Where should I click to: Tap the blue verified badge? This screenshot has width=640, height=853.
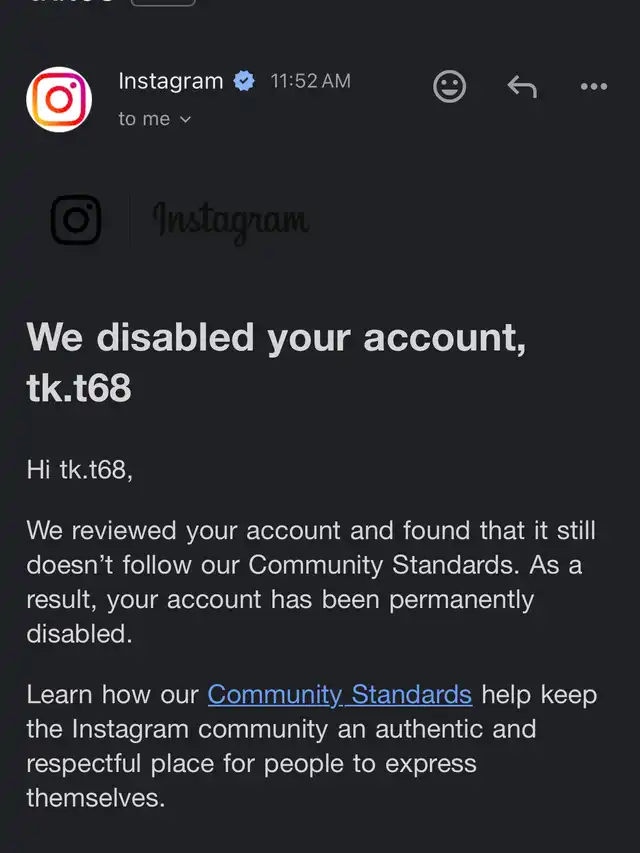pyautogui.click(x=244, y=82)
